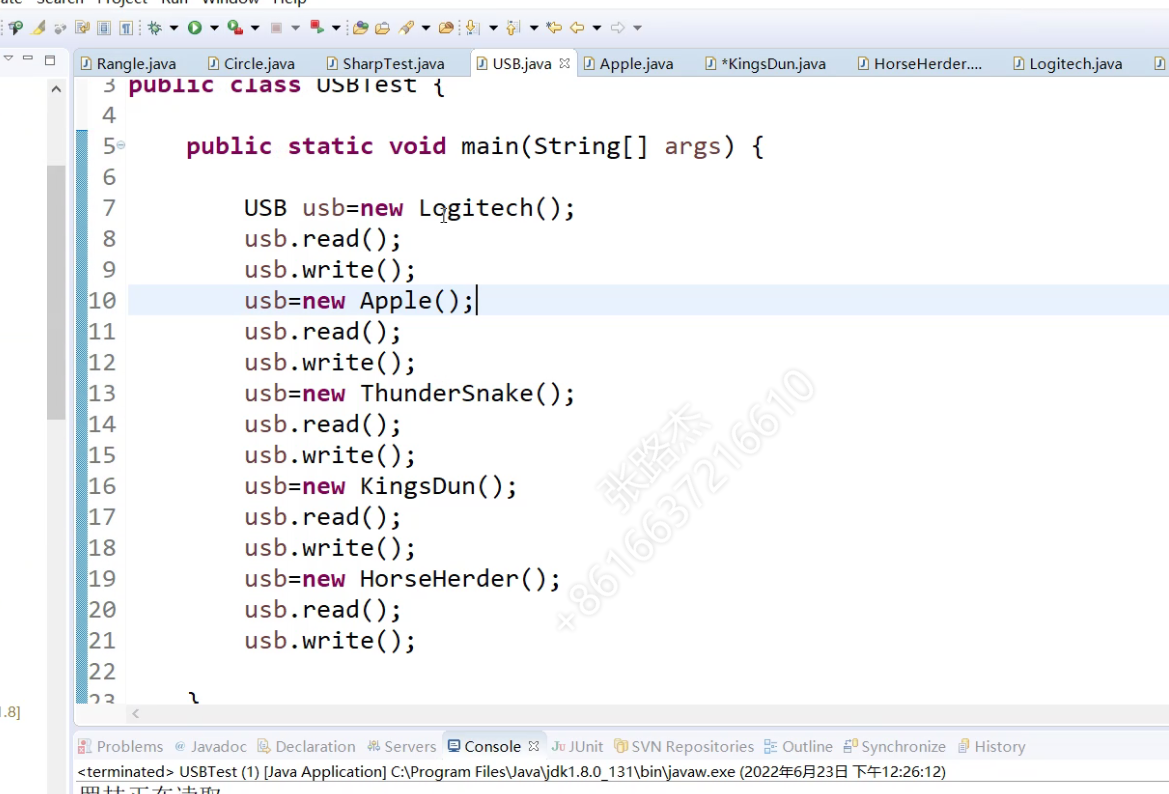Click the Open Type folder icon

pyautogui.click(x=361, y=28)
